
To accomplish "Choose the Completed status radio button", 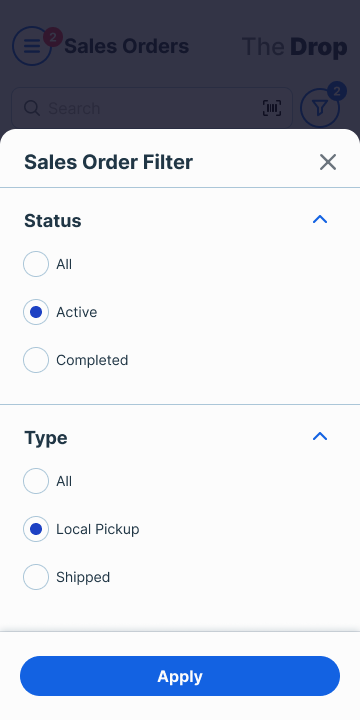I will click(36, 360).
